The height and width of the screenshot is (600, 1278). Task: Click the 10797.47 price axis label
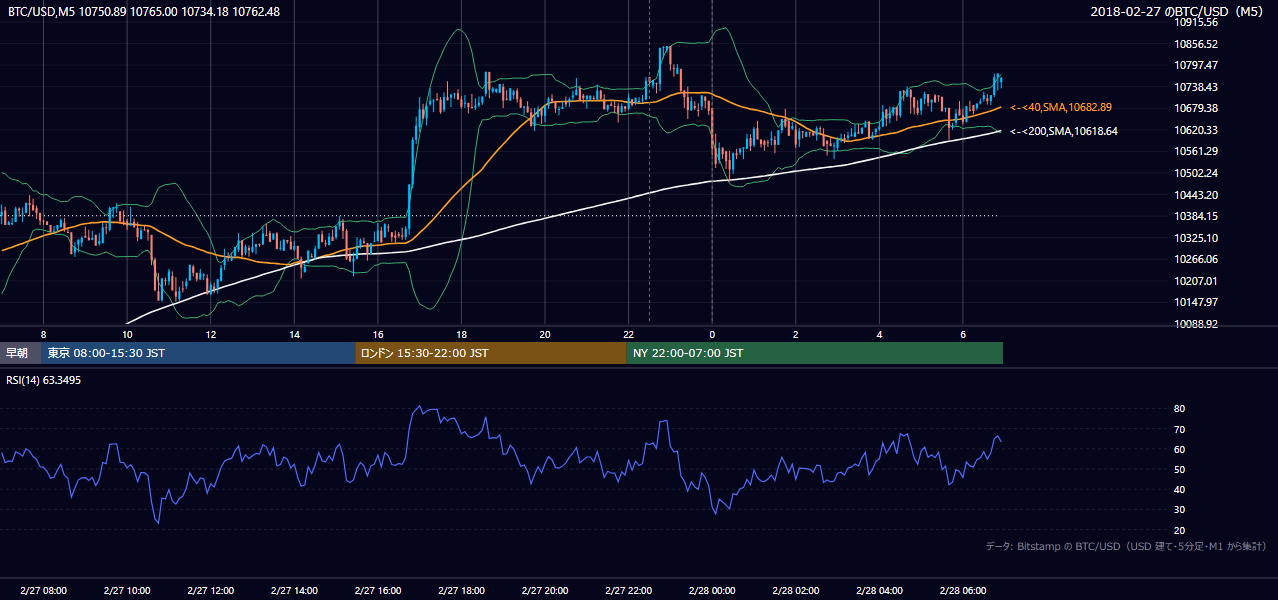pos(1195,65)
